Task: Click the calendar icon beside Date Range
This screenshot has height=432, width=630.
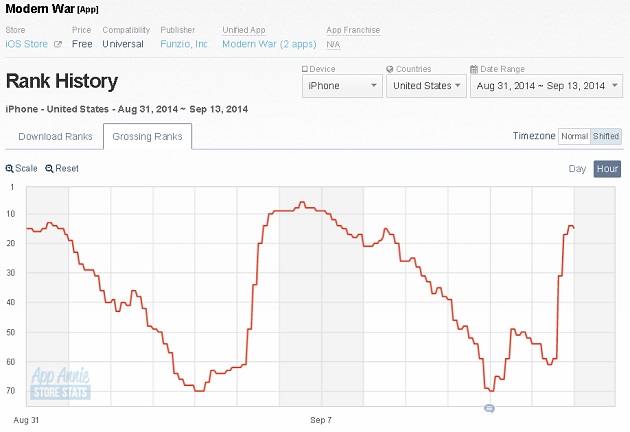Action: pyautogui.click(x=474, y=69)
